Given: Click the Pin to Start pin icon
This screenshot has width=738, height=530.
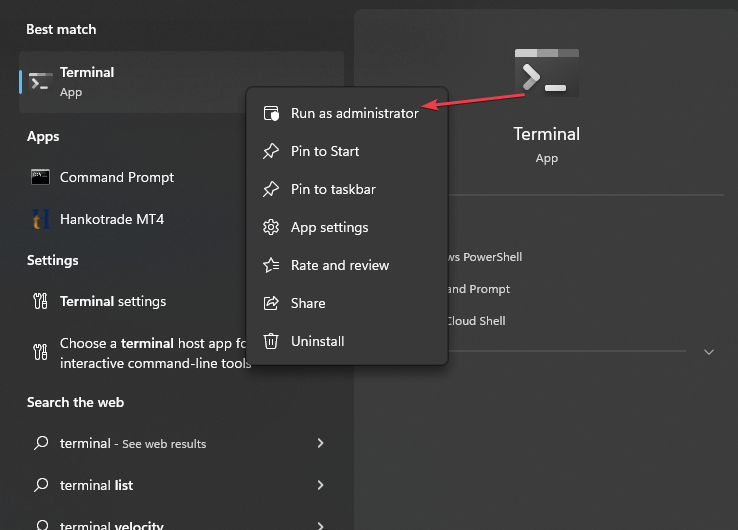Looking at the screenshot, I should 271,151.
